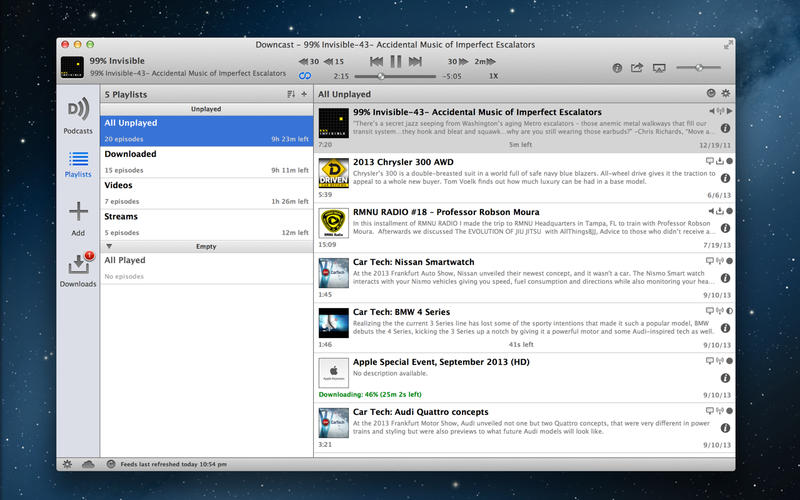800x500 pixels.
Task: Sort the playlists list
Action: point(291,94)
